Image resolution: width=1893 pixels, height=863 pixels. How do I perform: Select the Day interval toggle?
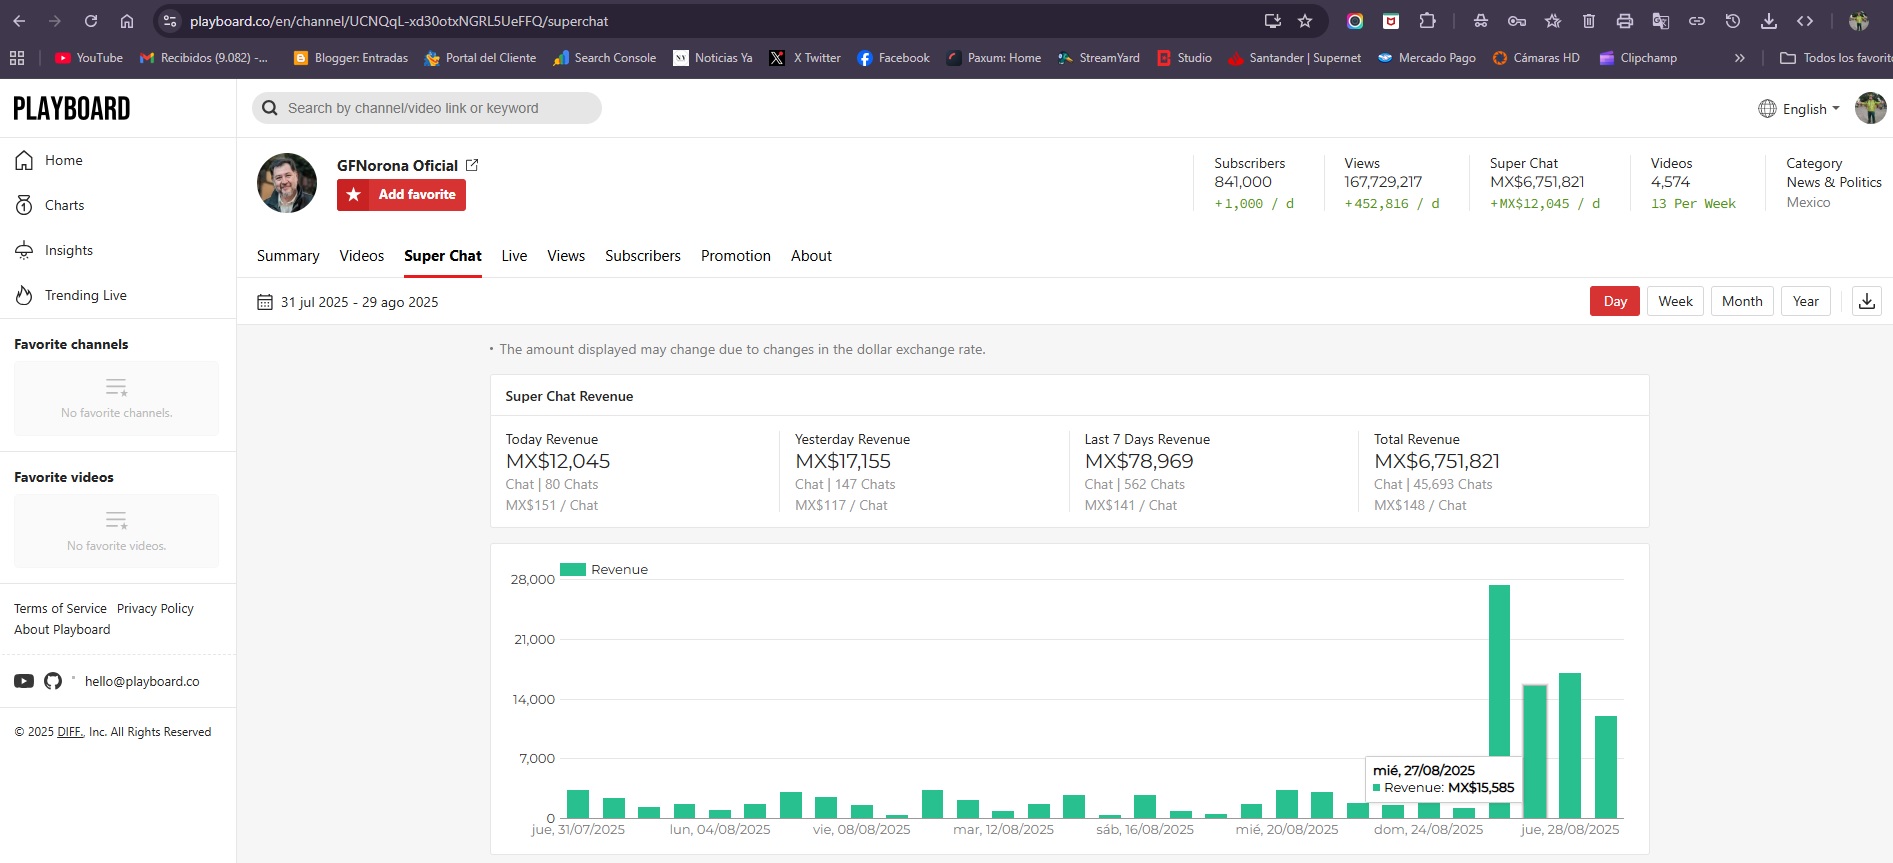point(1614,301)
